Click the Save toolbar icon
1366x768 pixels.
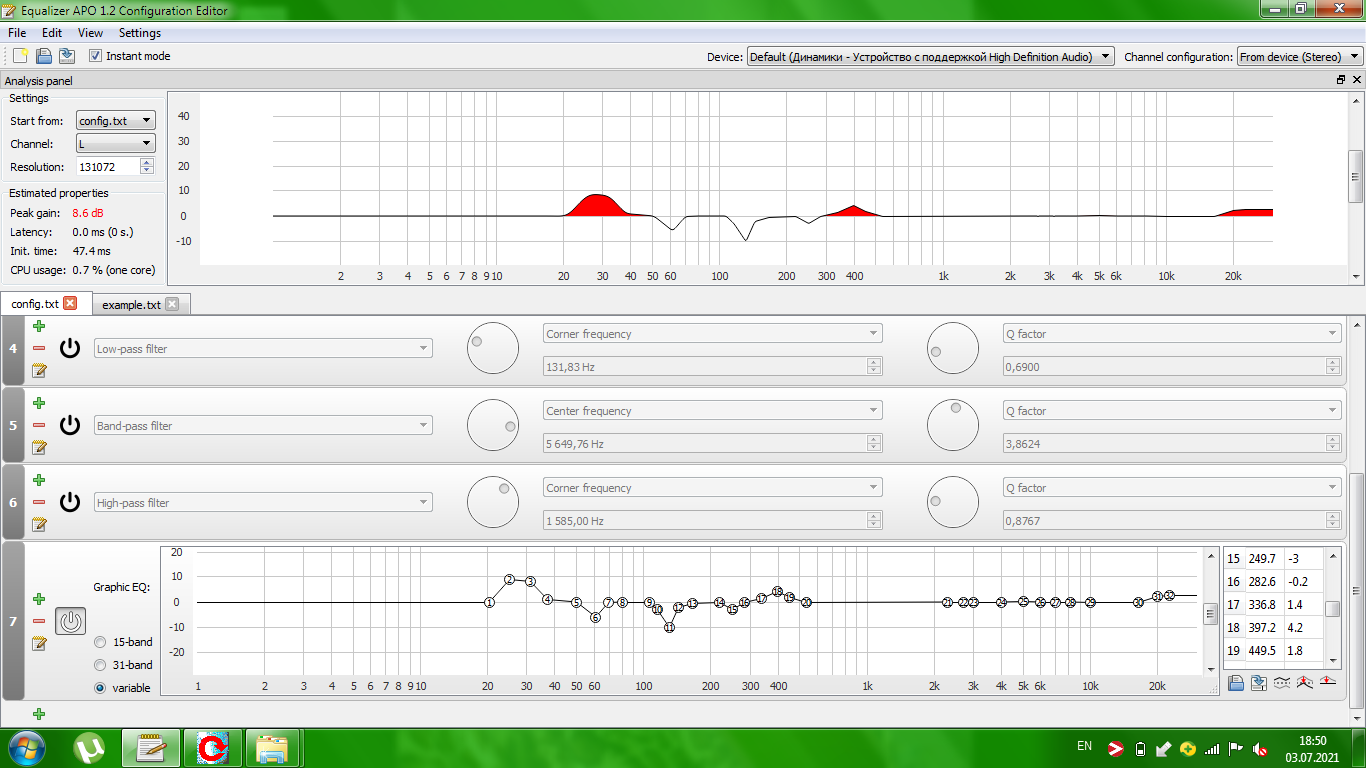click(x=67, y=56)
